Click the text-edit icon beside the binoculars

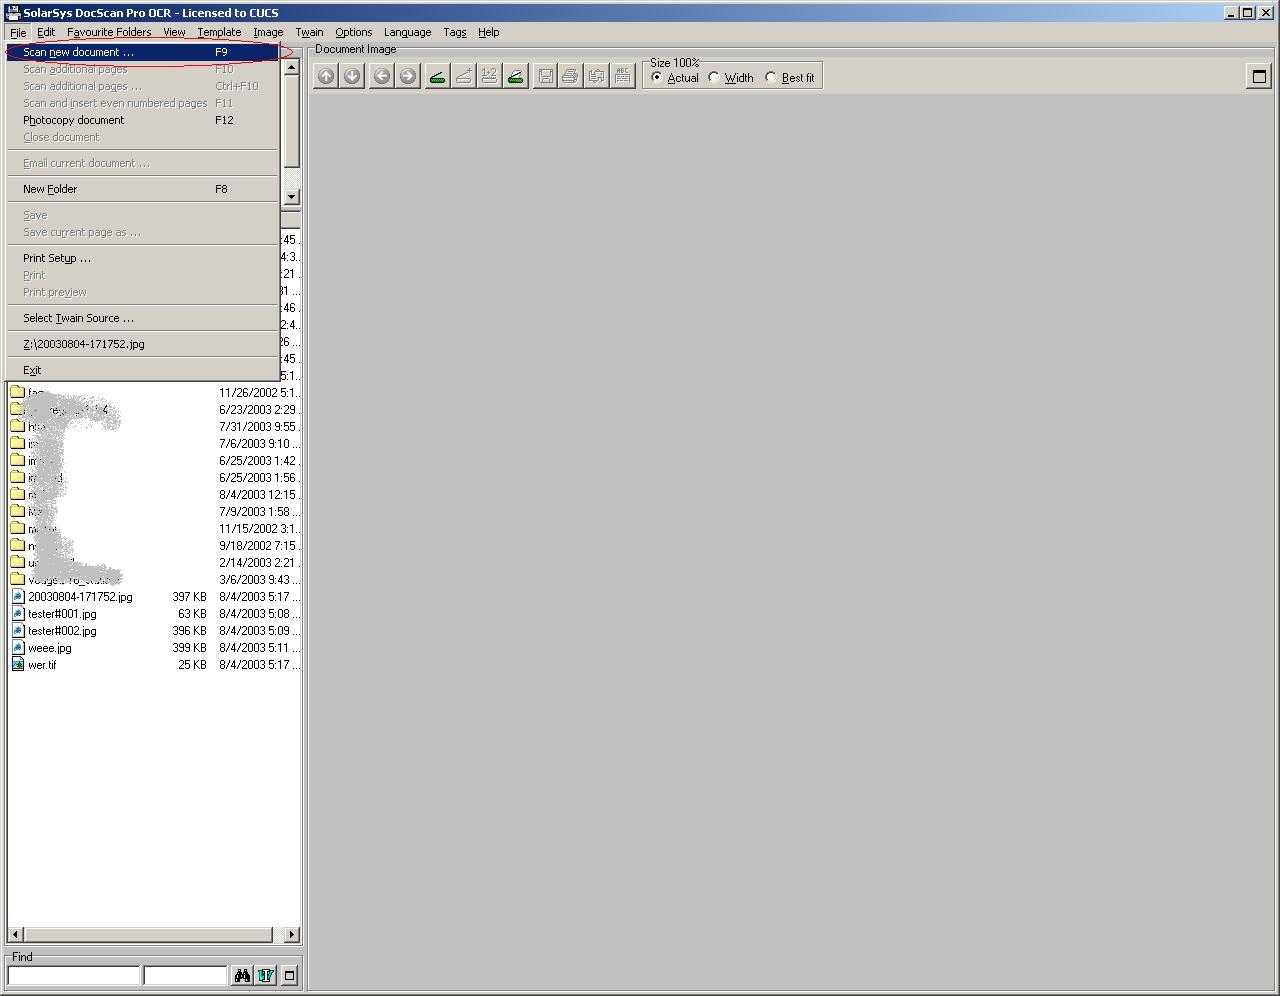[x=265, y=975]
